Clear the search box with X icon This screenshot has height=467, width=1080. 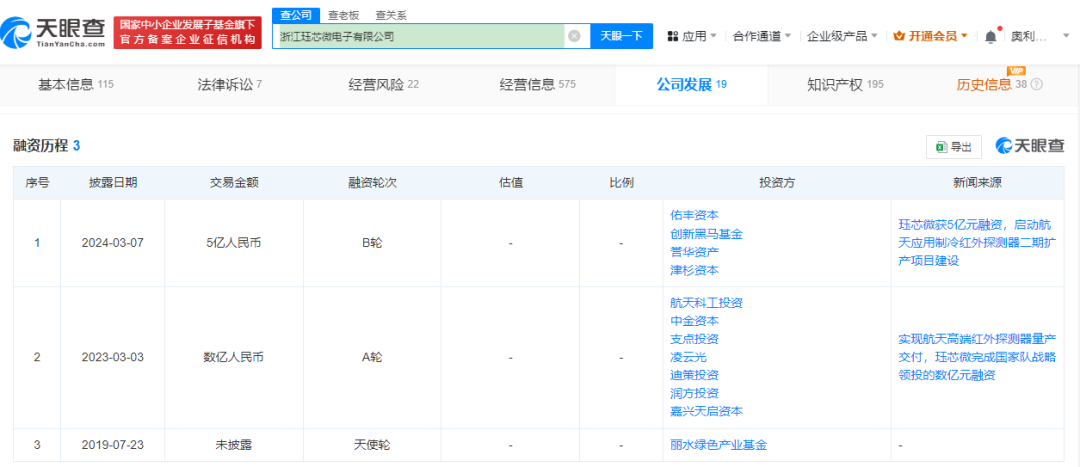click(x=574, y=36)
